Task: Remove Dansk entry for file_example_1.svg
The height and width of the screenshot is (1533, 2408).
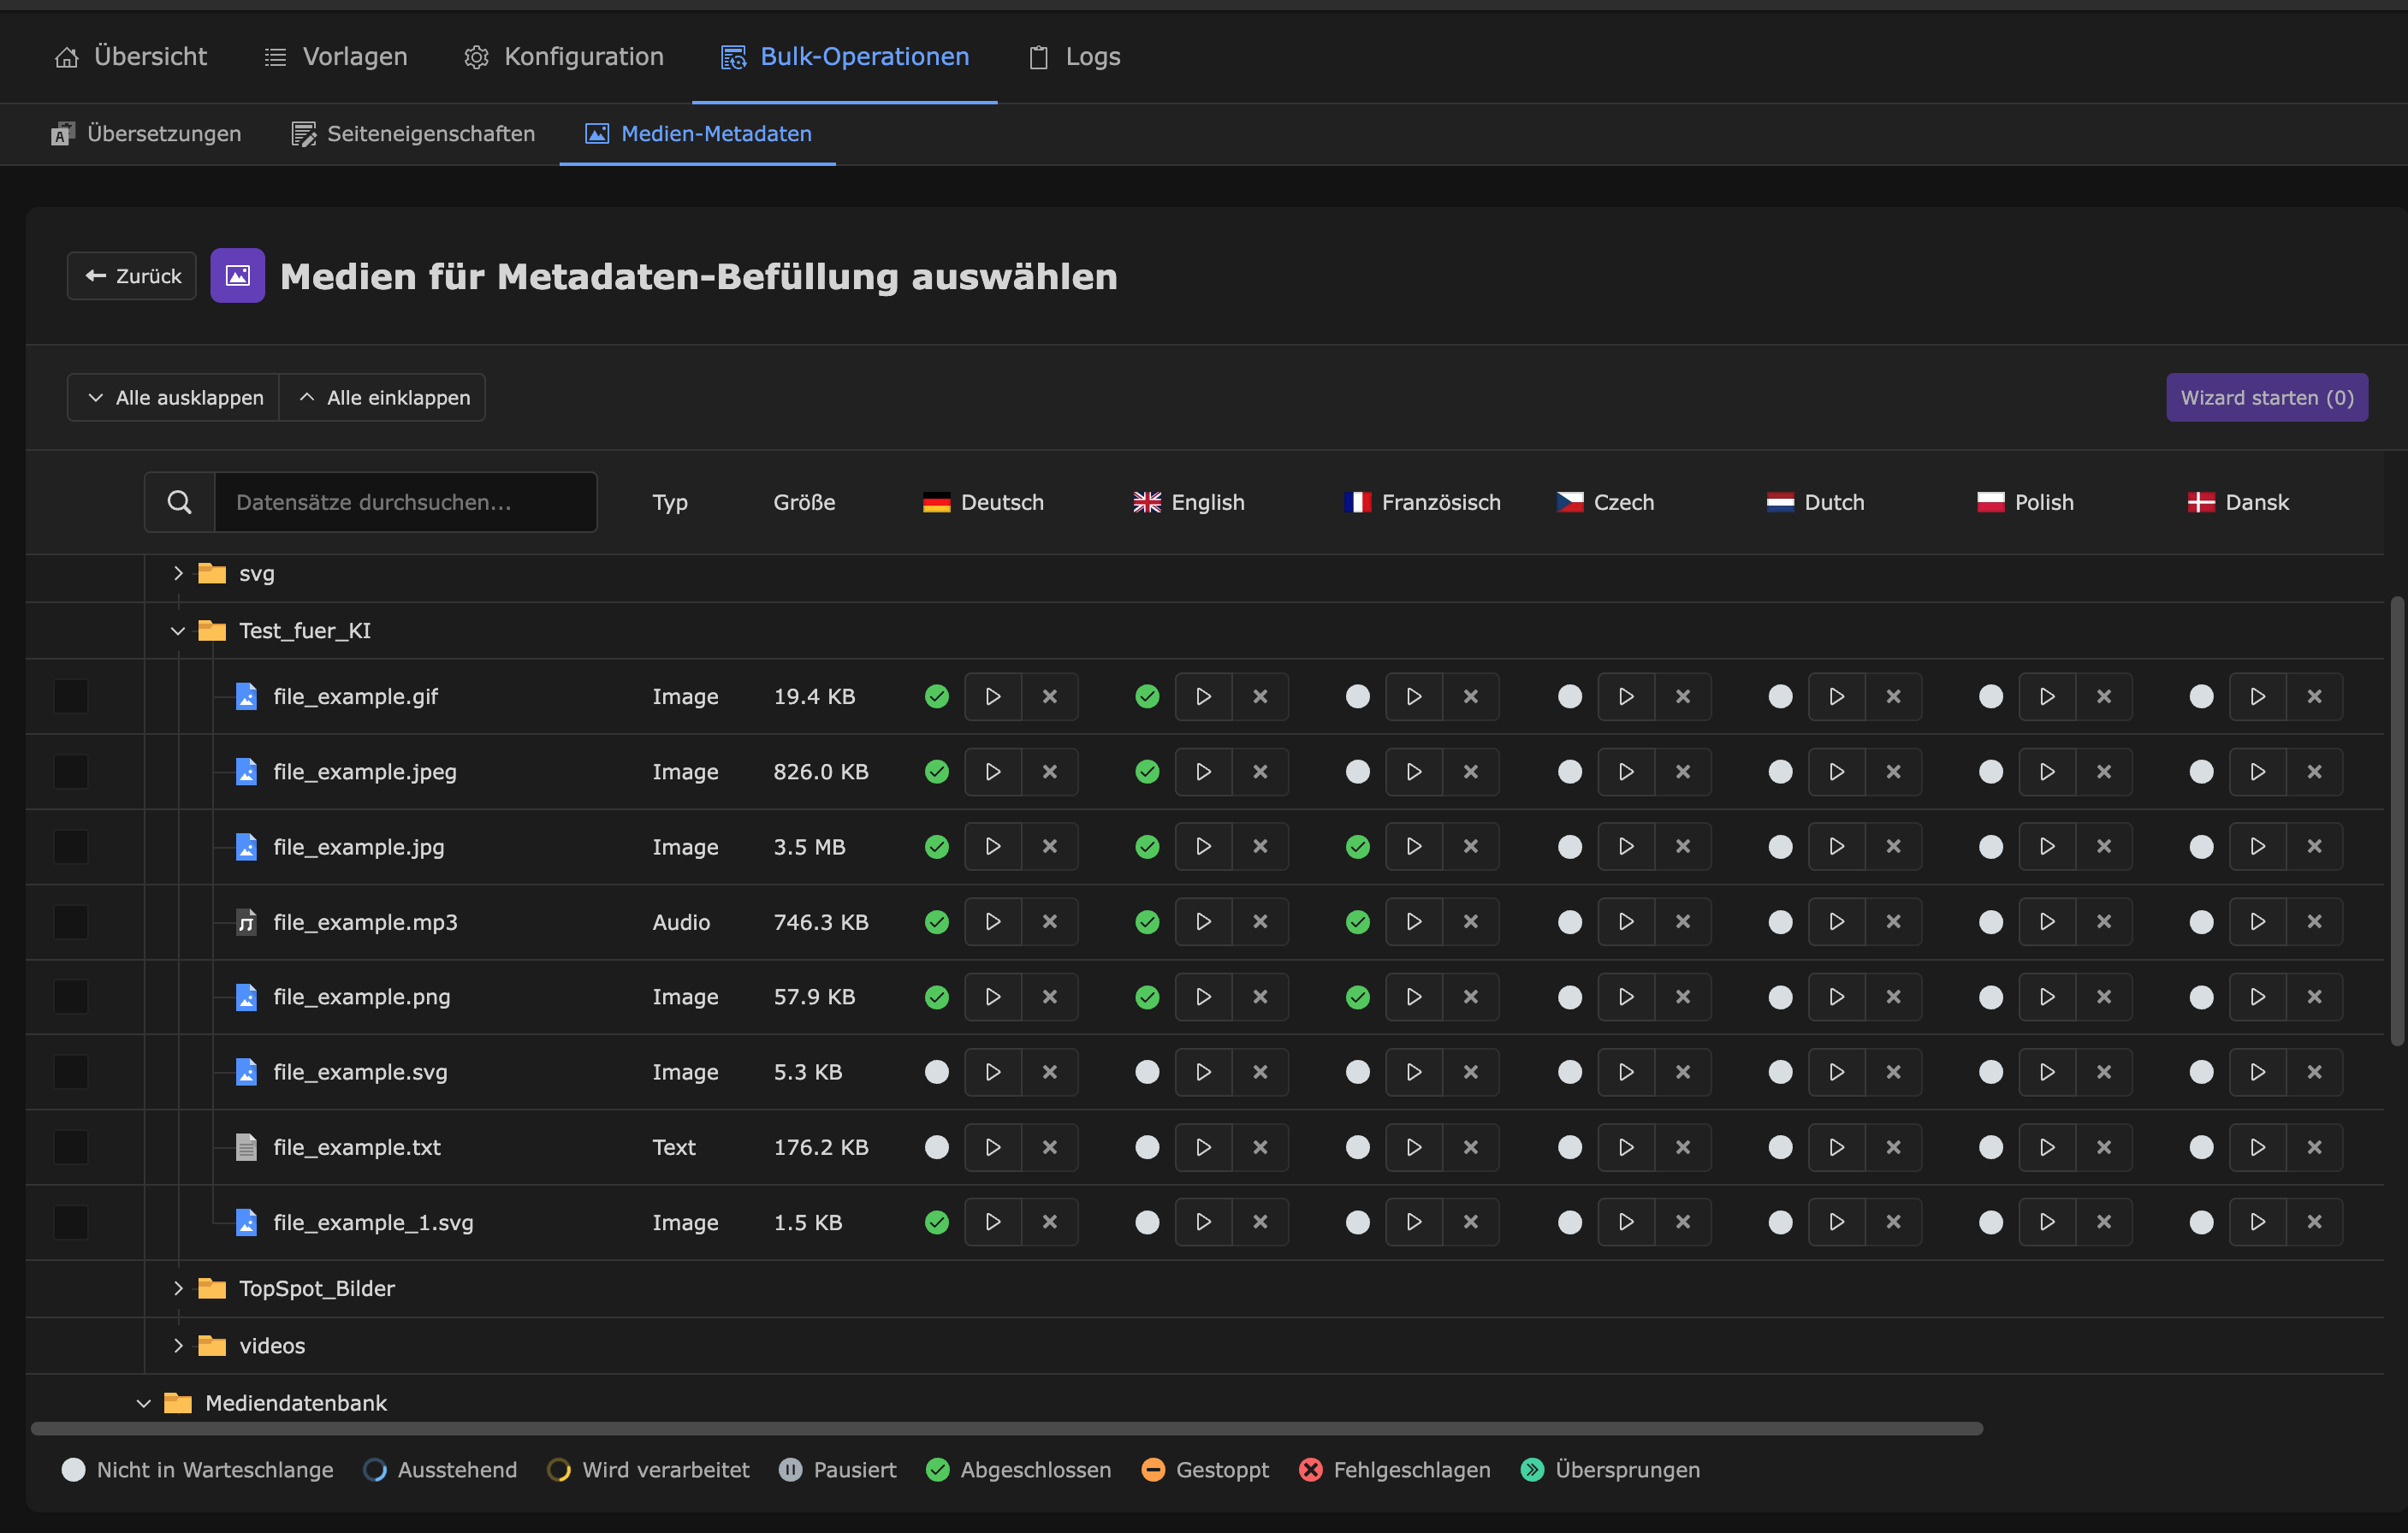Action: (x=2314, y=1222)
